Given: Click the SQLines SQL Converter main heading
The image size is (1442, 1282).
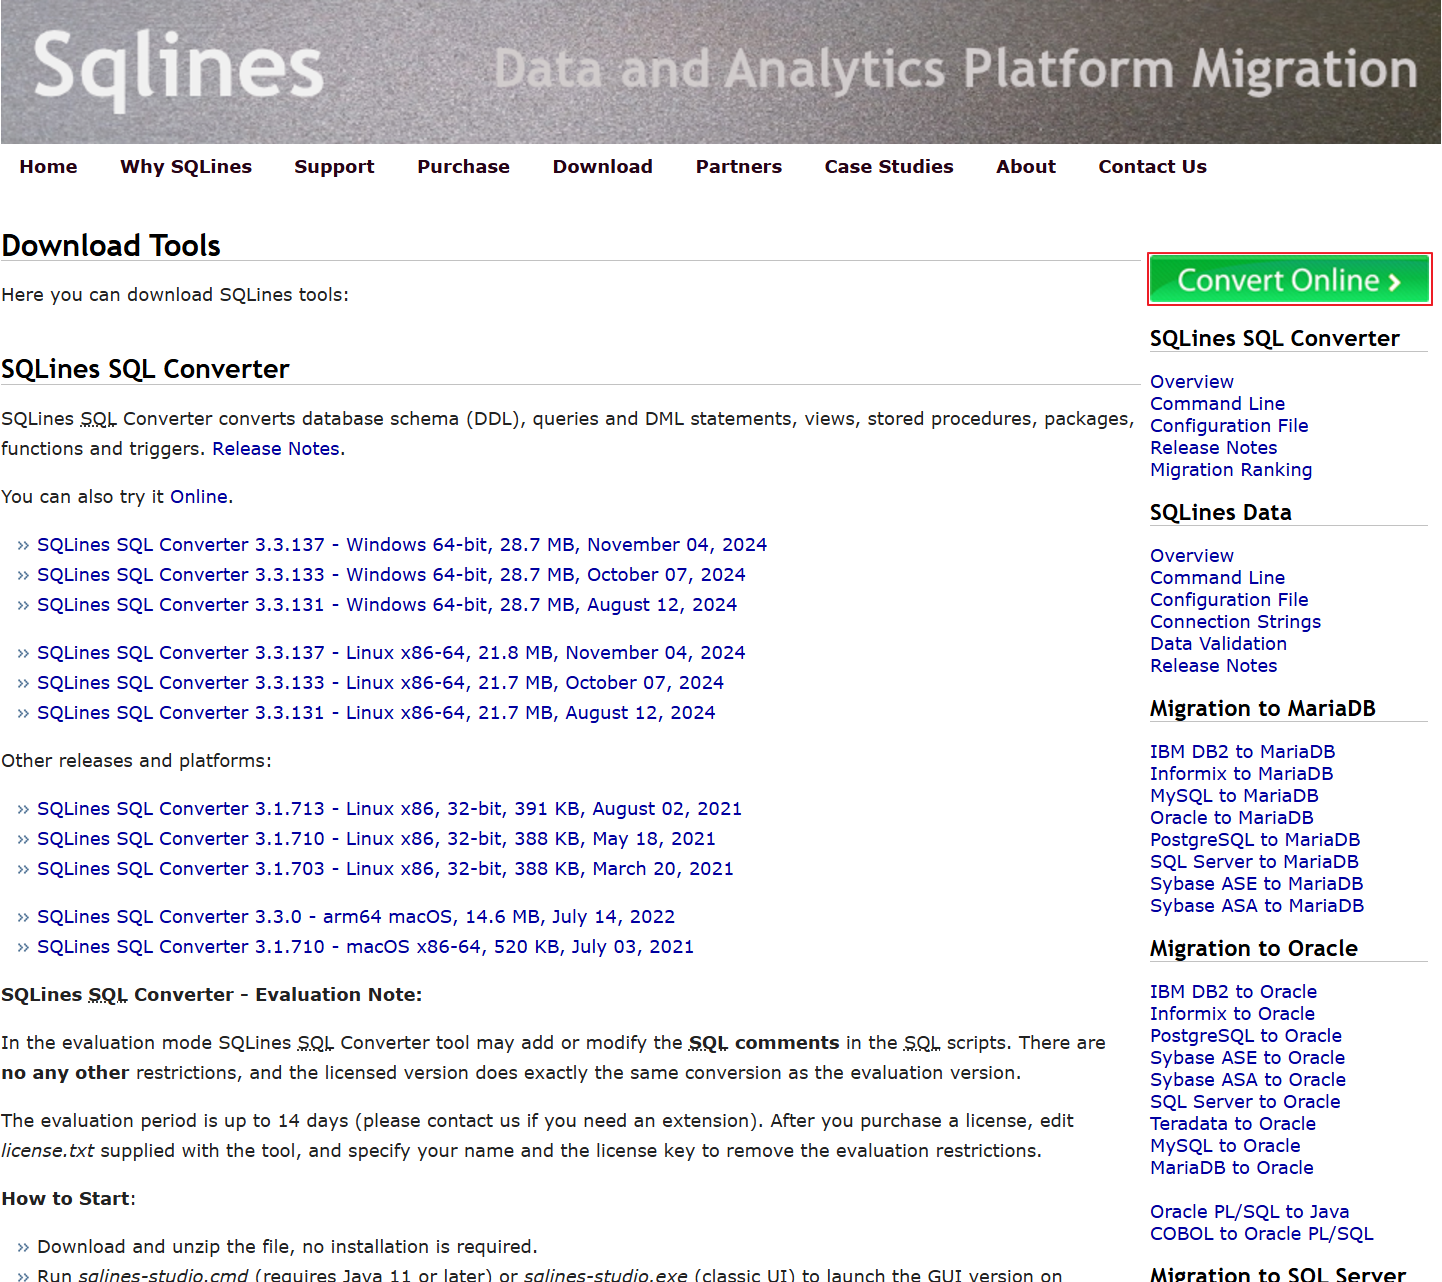Looking at the screenshot, I should point(145,370).
